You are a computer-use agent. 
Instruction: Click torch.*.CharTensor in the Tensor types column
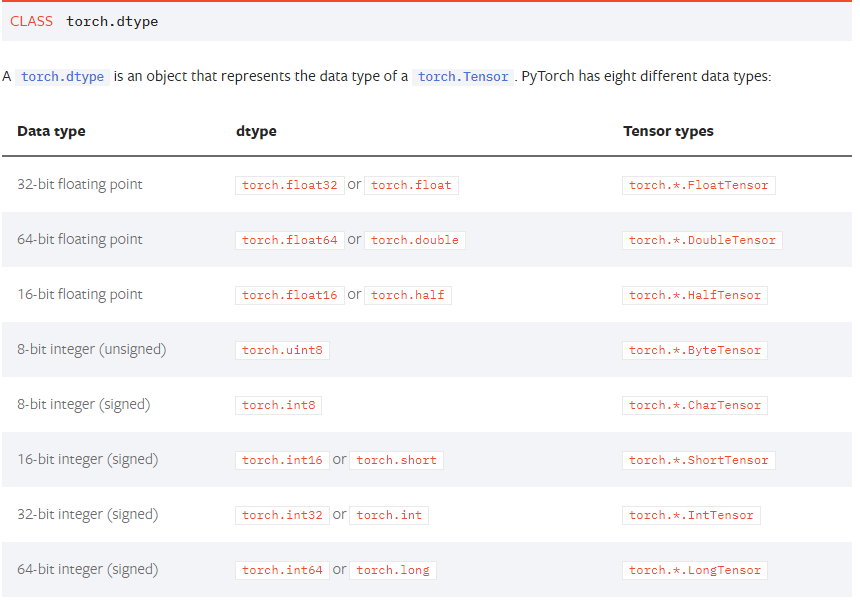(695, 404)
